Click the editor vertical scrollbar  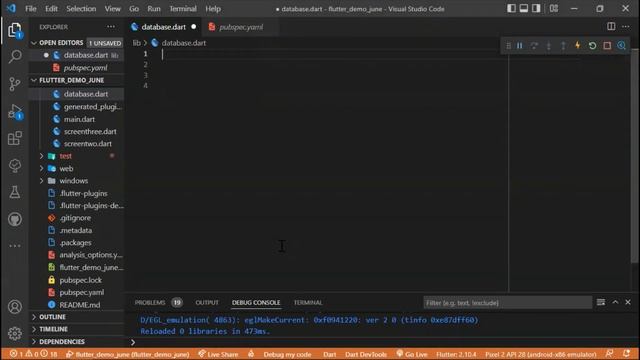[635, 155]
